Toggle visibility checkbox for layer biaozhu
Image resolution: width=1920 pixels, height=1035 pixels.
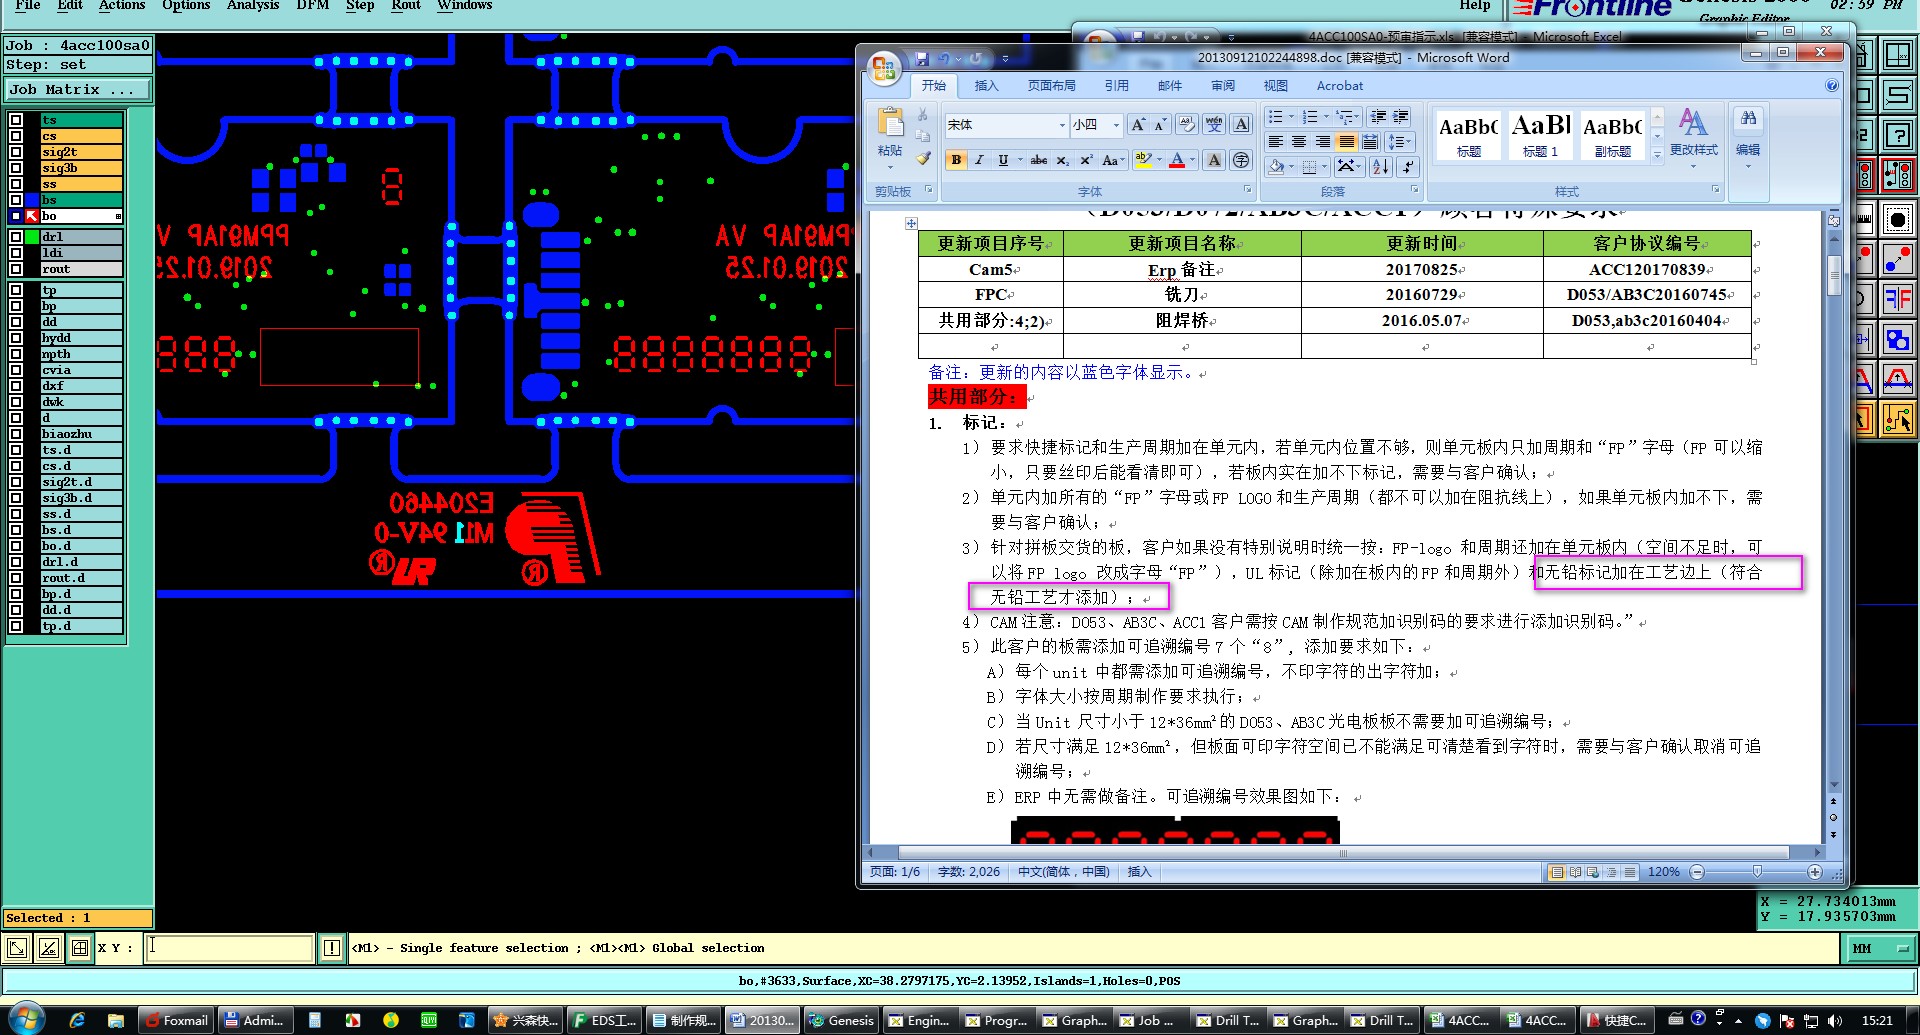point(16,434)
